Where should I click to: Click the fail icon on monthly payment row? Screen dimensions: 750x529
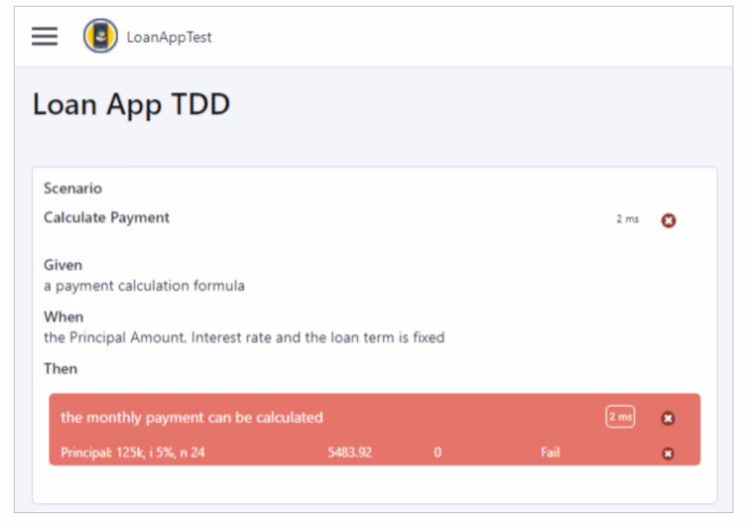[x=668, y=418]
